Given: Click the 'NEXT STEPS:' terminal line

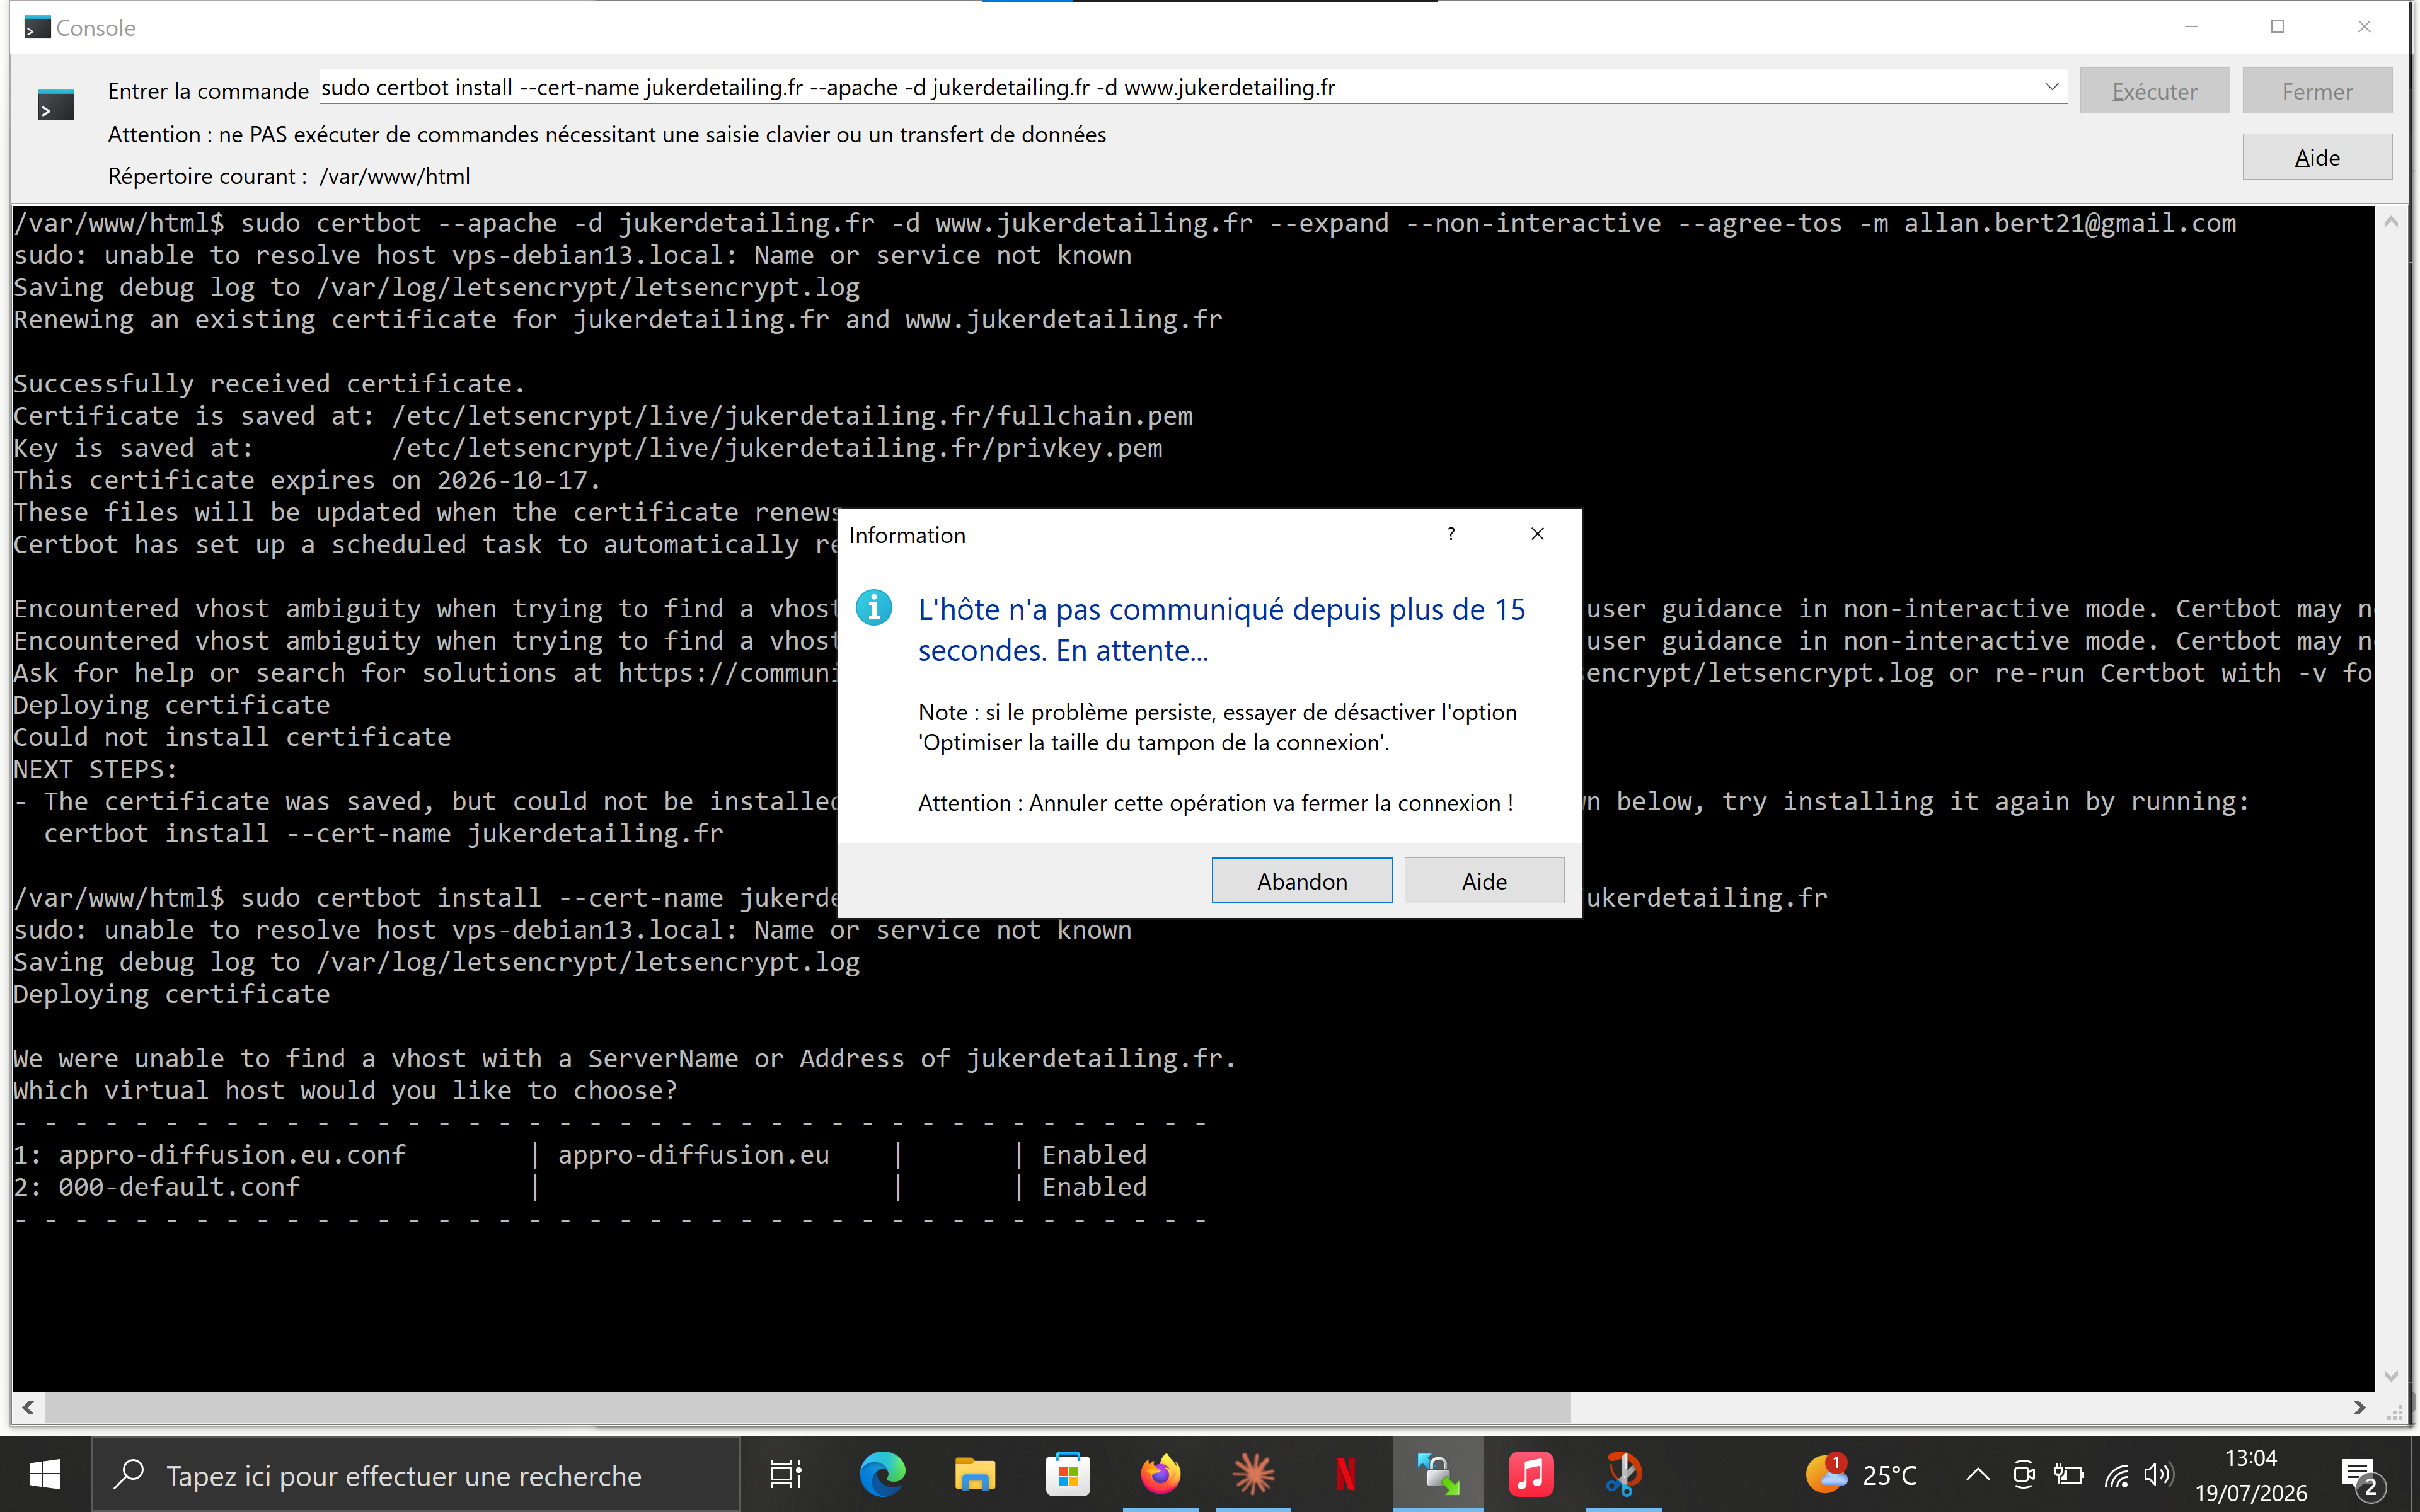Looking at the screenshot, I should tap(95, 769).
